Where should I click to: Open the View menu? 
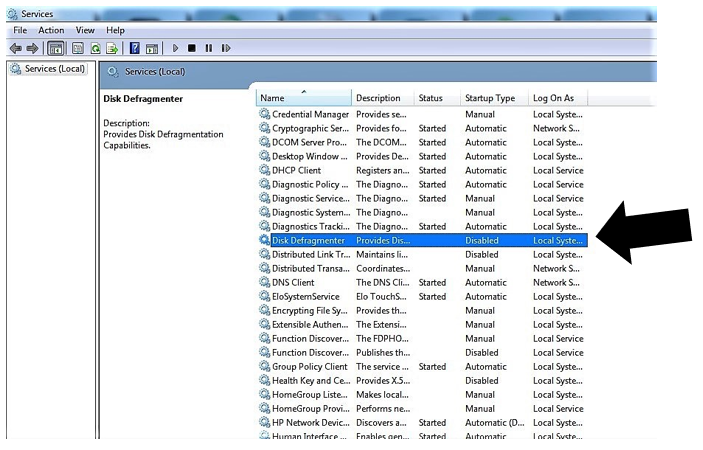pos(85,31)
